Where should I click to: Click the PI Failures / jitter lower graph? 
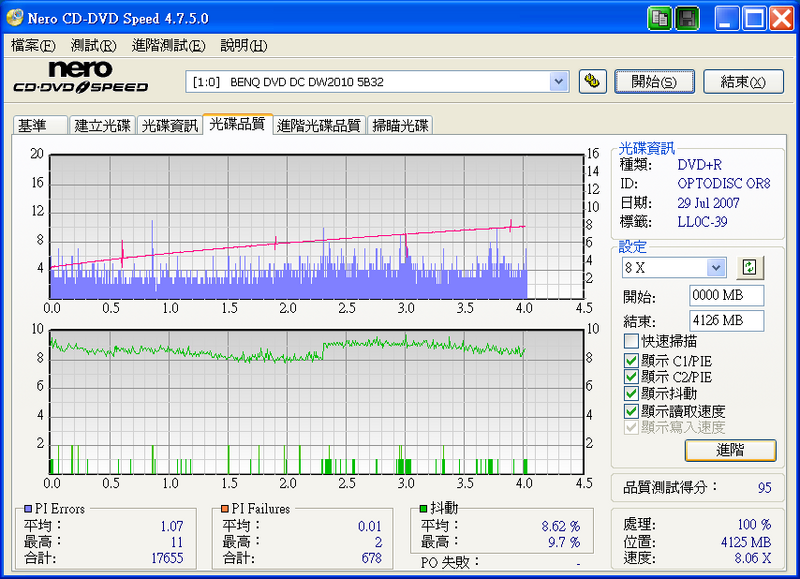[x=316, y=402]
